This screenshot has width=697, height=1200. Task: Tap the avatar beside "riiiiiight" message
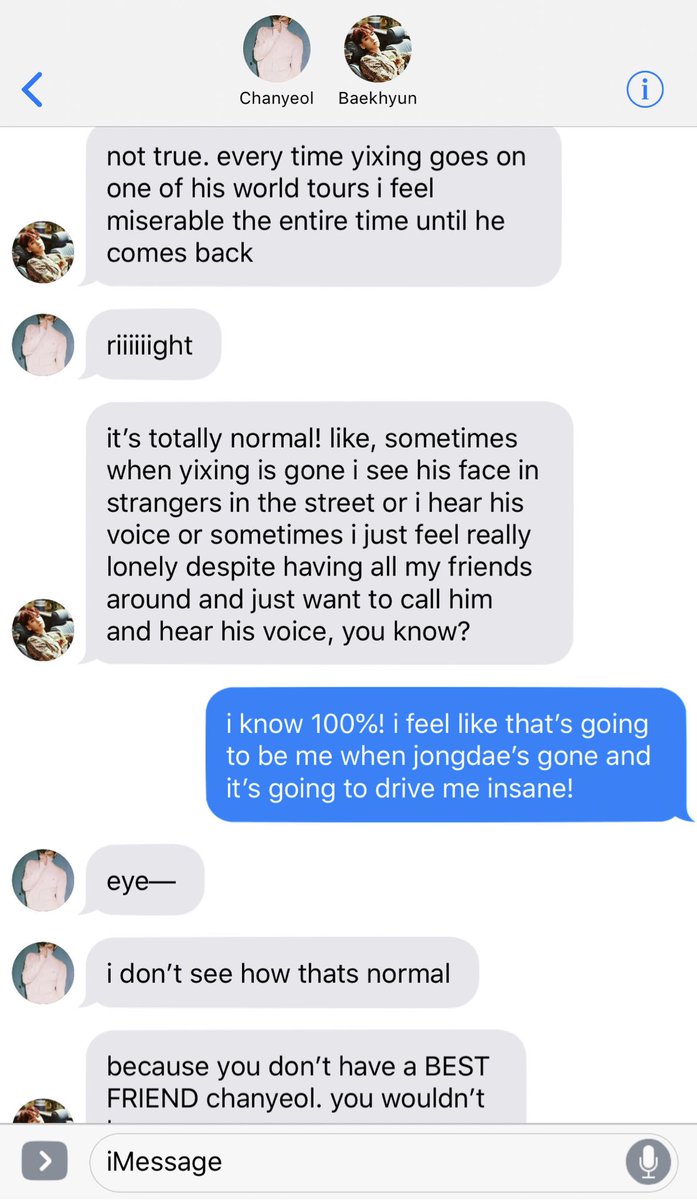coord(43,345)
